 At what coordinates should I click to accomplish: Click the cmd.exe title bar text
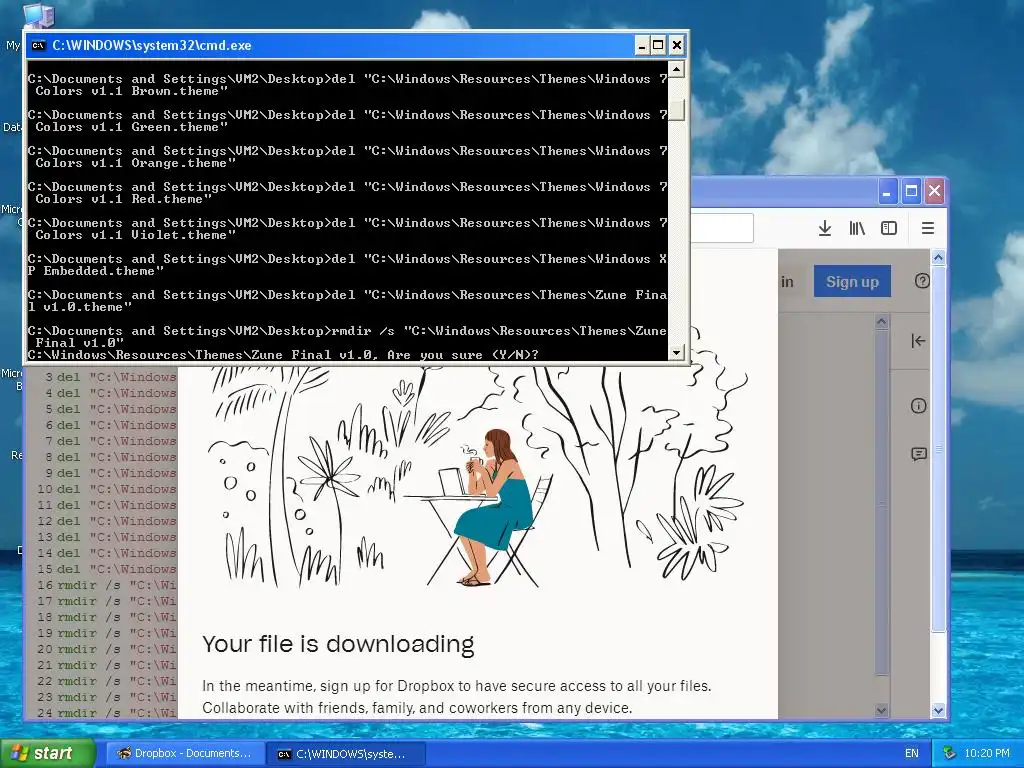pyautogui.click(x=152, y=45)
